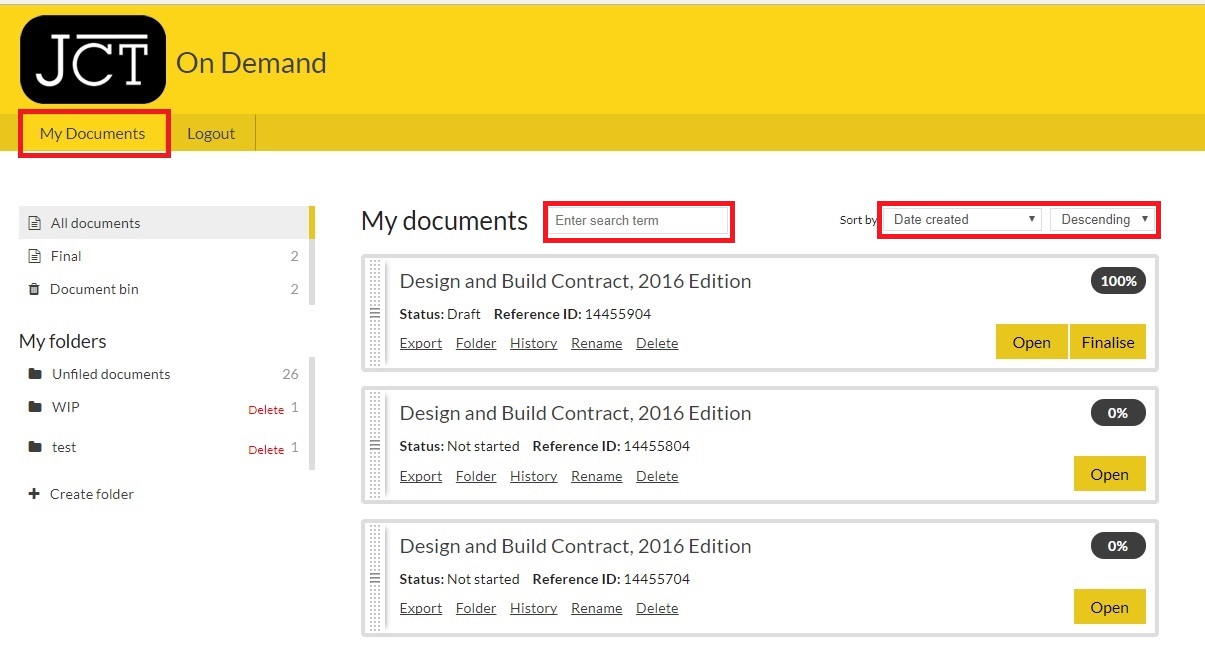This screenshot has height=648, width=1205.
Task: Click the WIP folder icon
Action: tap(35, 407)
